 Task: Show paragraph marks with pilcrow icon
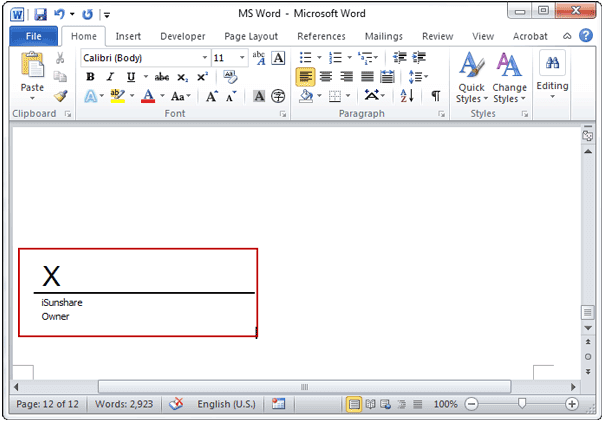click(435, 96)
